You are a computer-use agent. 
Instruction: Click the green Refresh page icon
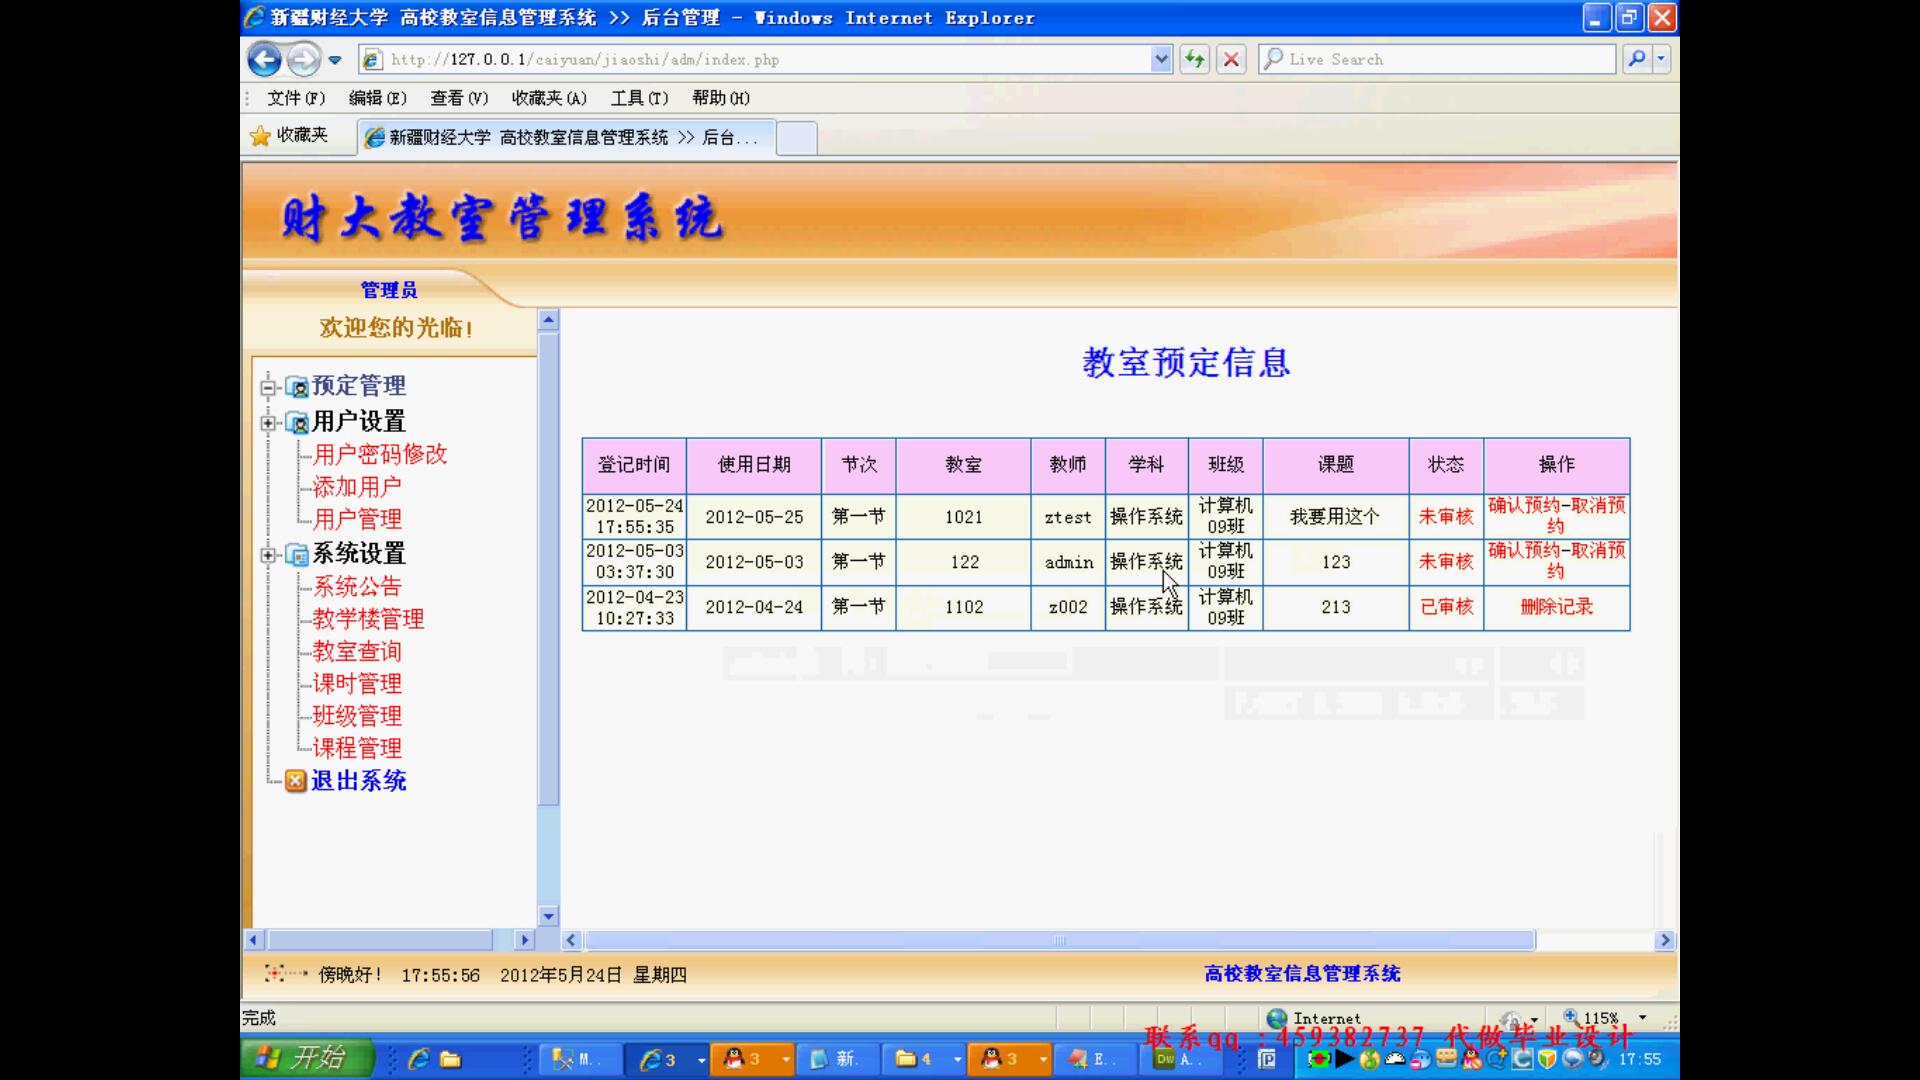tap(1195, 59)
